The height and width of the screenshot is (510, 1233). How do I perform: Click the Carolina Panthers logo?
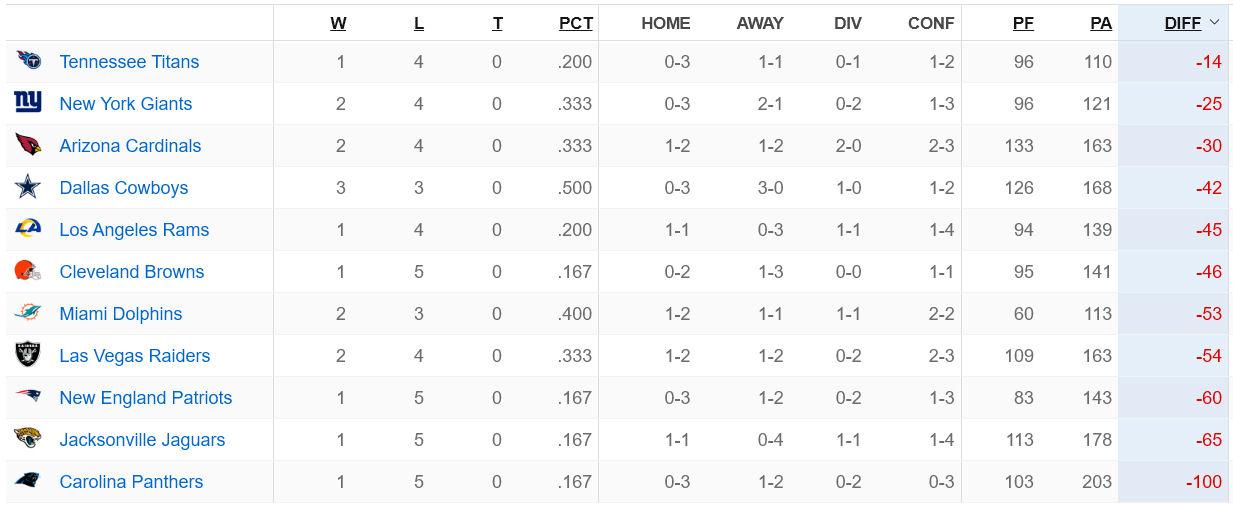pyautogui.click(x=29, y=481)
